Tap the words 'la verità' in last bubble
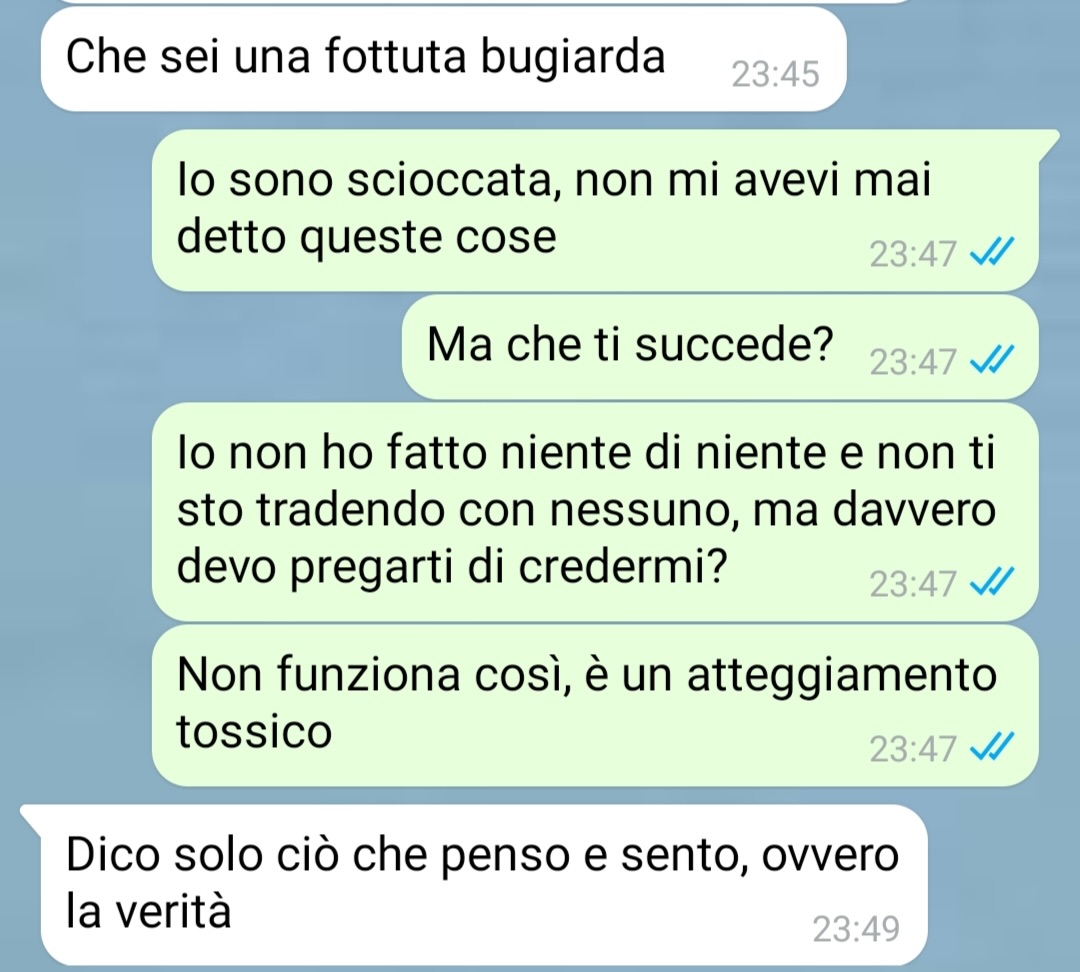The width and height of the screenshot is (1080, 972). point(148,911)
